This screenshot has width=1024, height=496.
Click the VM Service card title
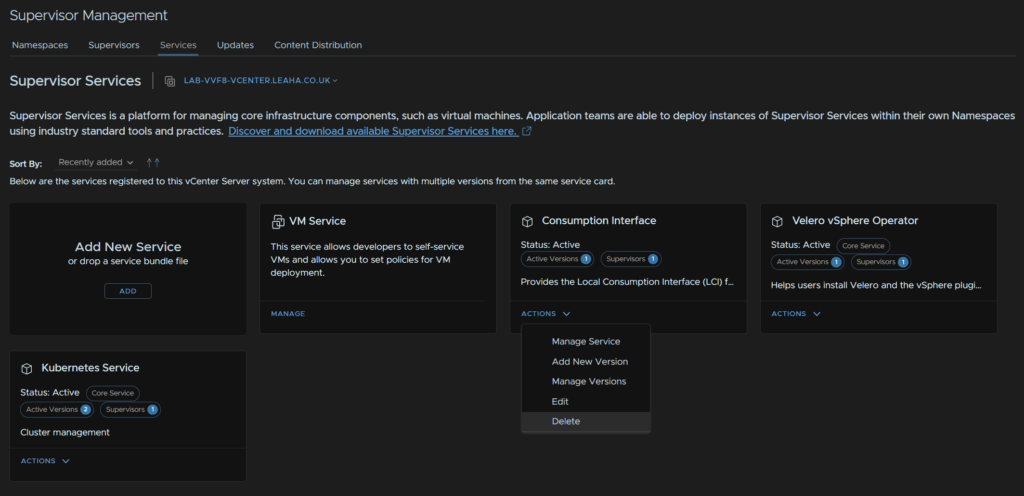(x=317, y=221)
